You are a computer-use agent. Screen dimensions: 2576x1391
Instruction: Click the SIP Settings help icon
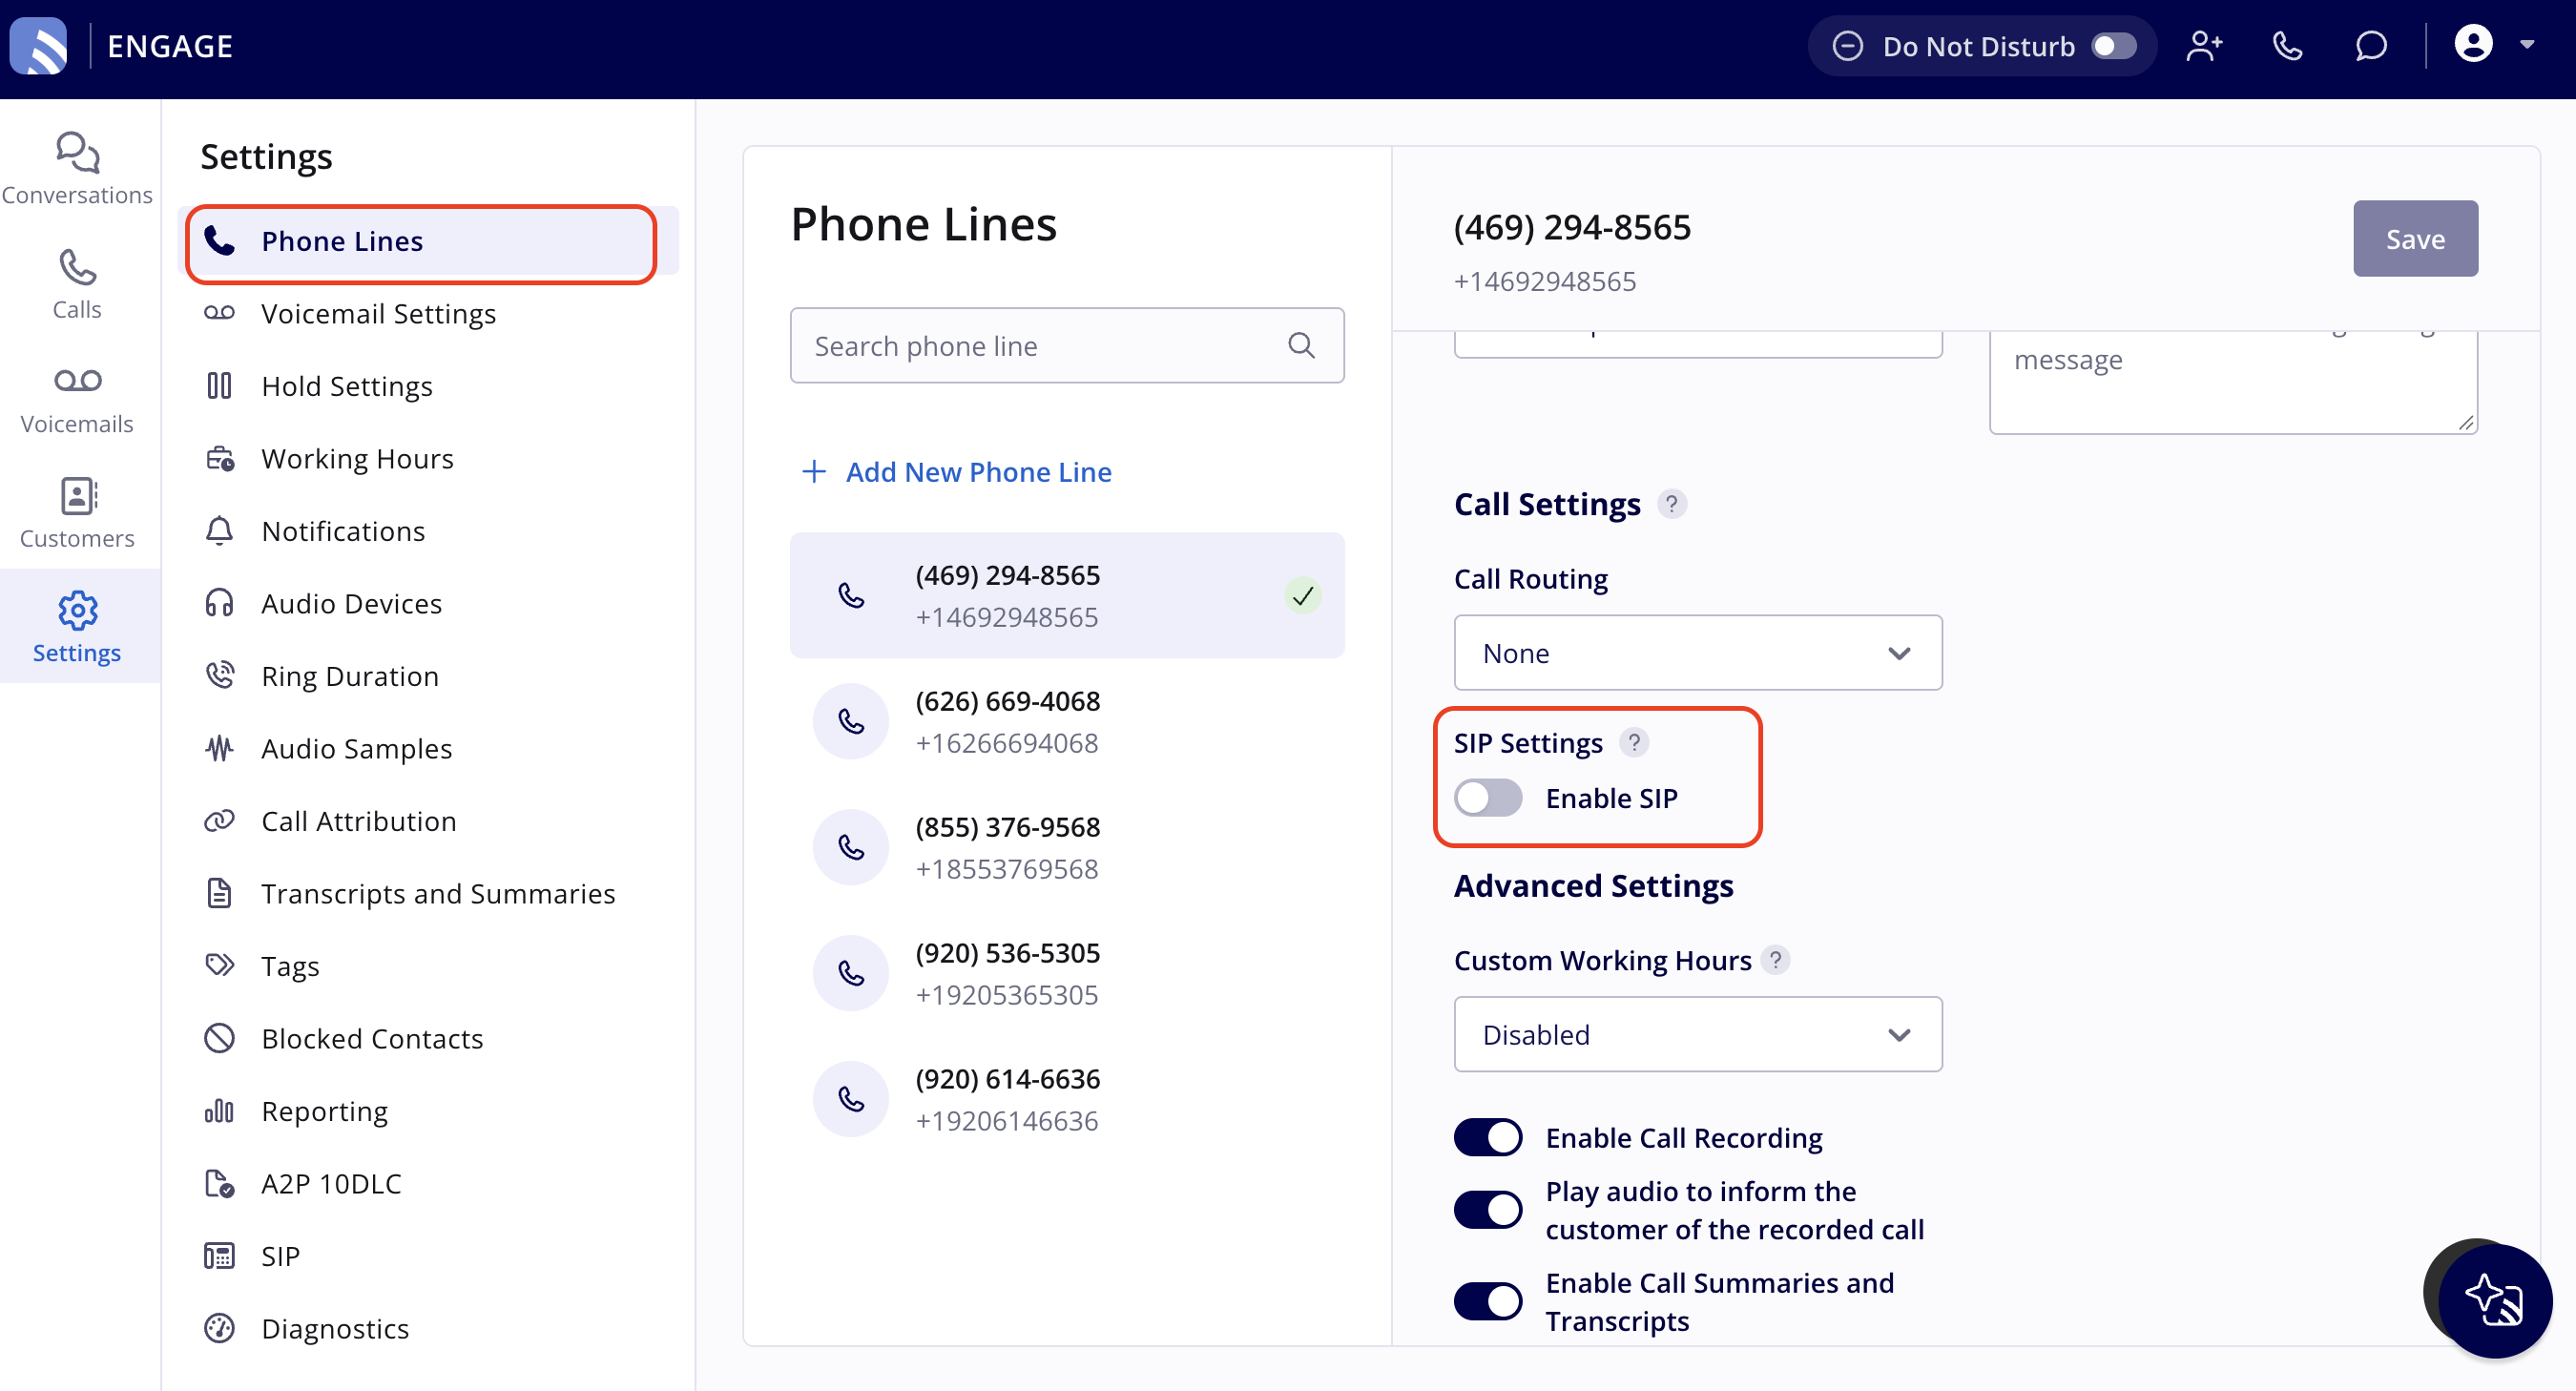tap(1634, 742)
